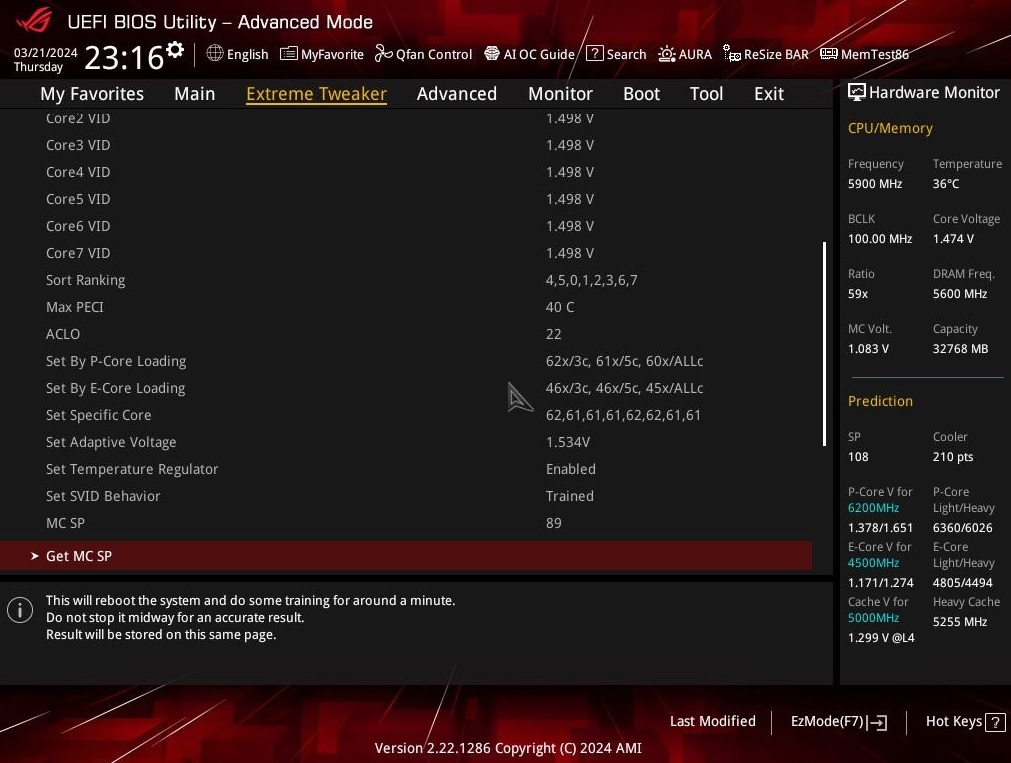Select the Max PECI row
Image resolution: width=1011 pixels, height=763 pixels.
406,307
